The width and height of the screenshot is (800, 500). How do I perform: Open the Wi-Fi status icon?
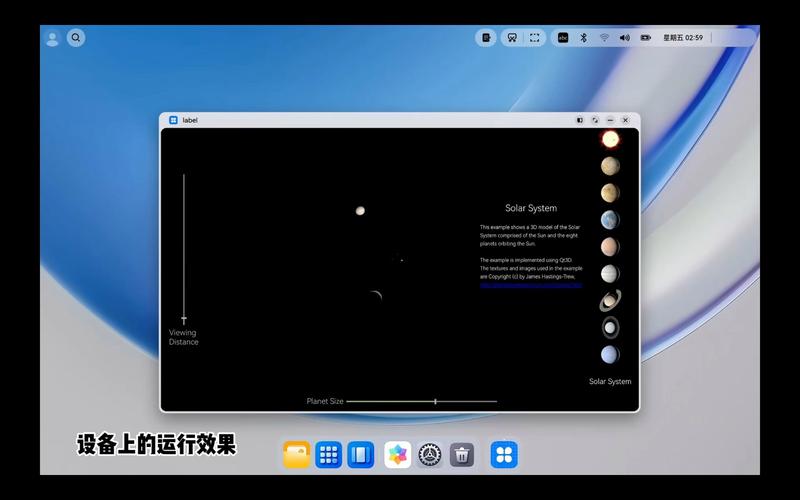[x=605, y=38]
